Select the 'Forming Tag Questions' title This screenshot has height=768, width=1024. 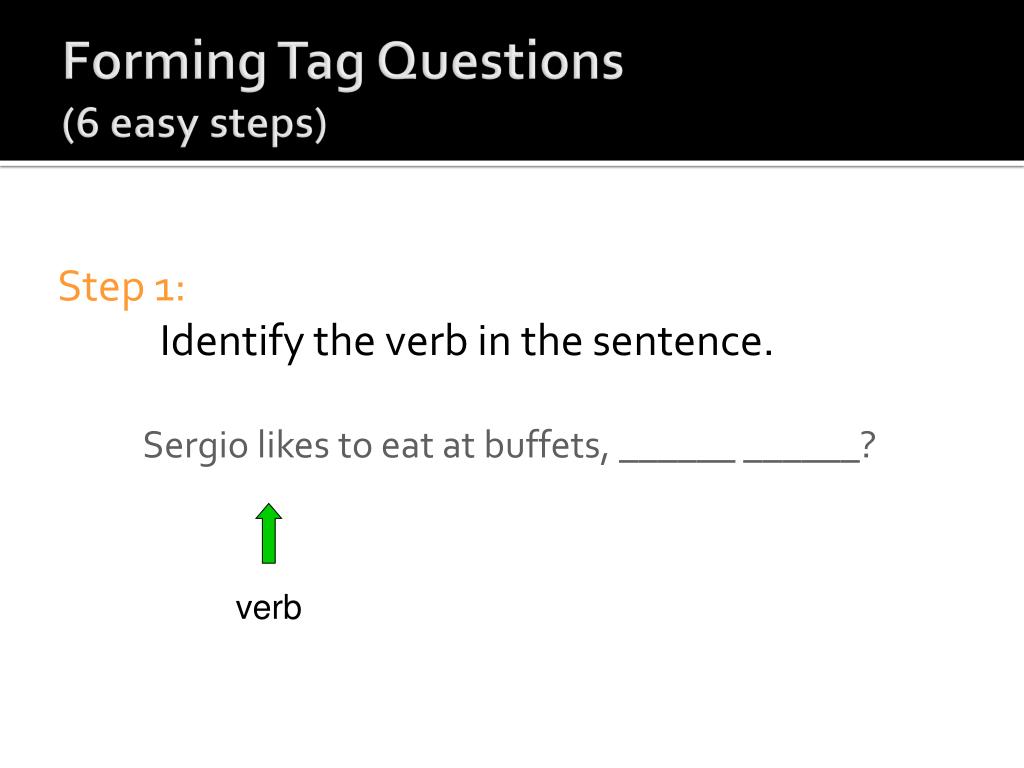coord(344,63)
